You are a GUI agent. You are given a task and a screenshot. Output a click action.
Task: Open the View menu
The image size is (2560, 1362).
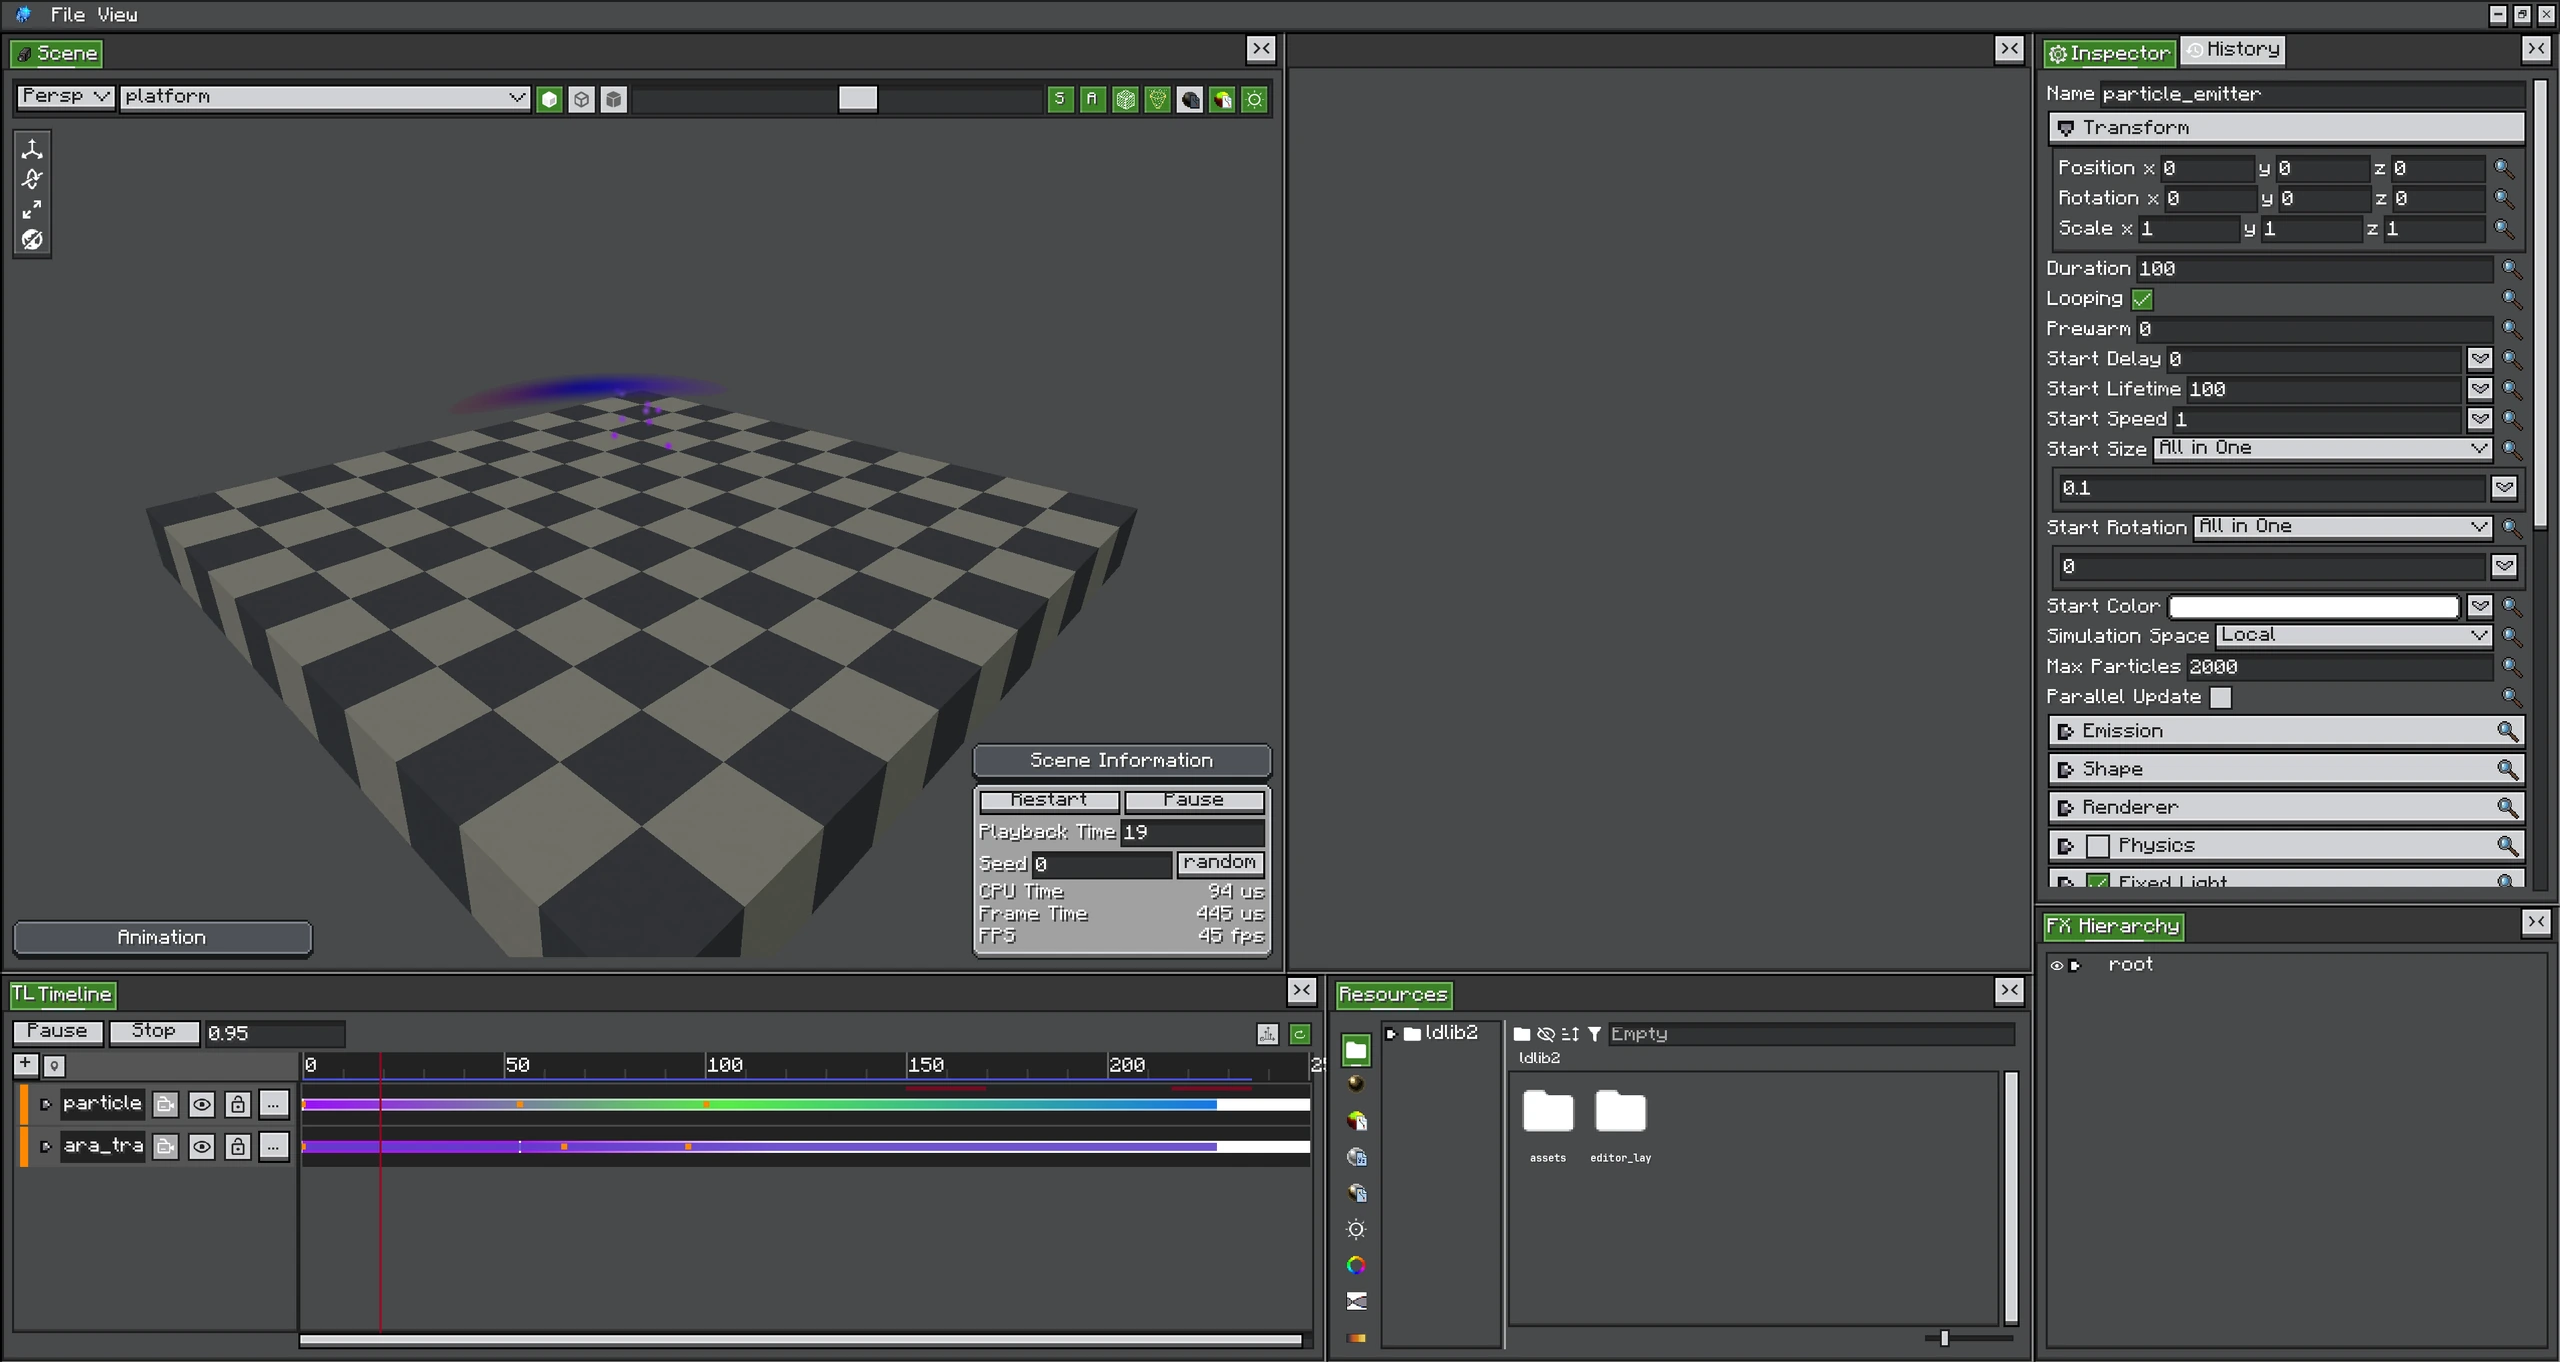(117, 14)
